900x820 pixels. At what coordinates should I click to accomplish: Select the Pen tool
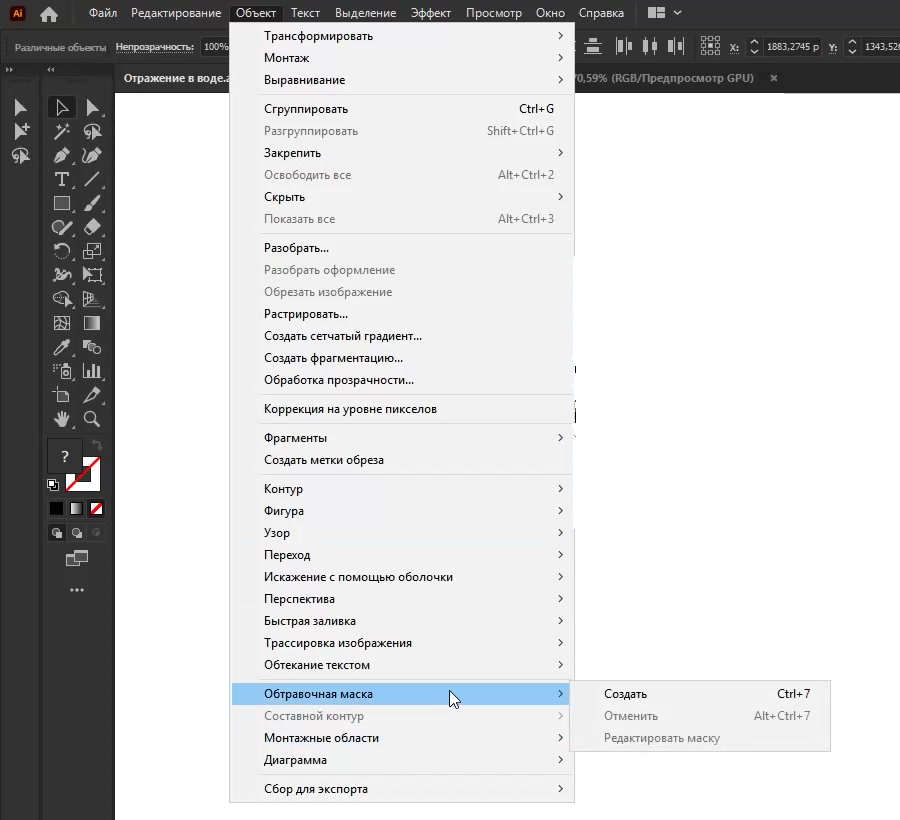click(x=62, y=156)
